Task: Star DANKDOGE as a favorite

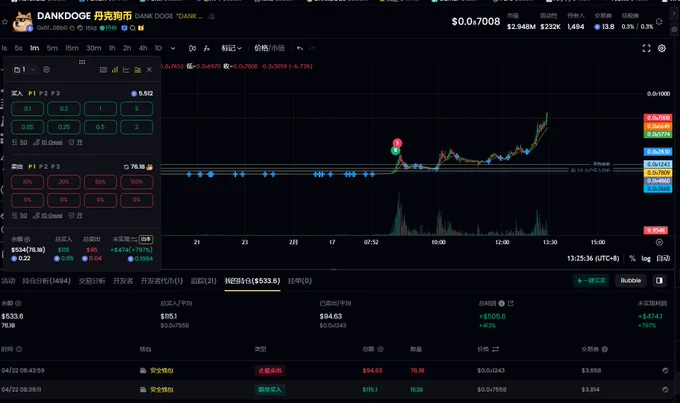Action: coord(5,21)
